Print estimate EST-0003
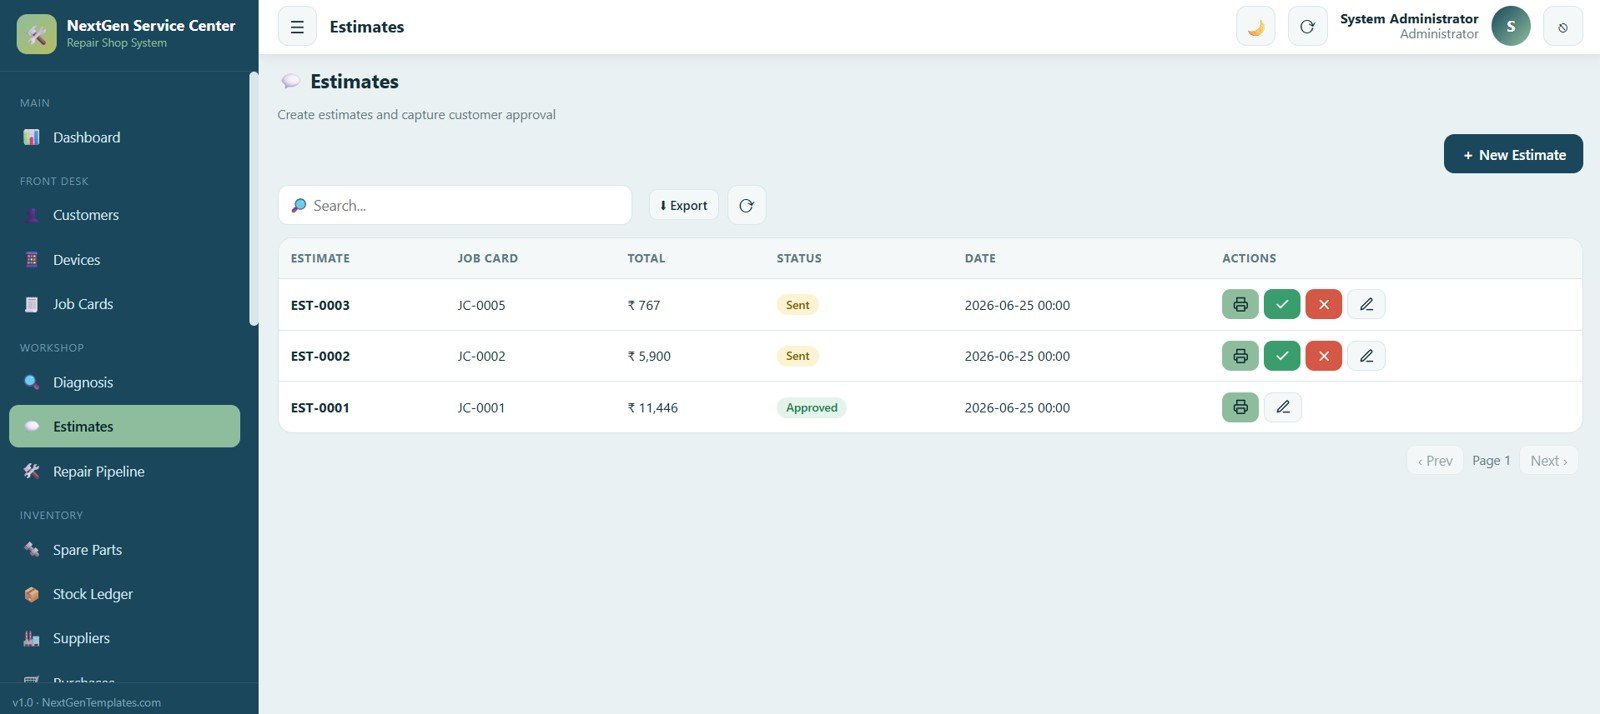This screenshot has width=1600, height=714. [x=1240, y=304]
